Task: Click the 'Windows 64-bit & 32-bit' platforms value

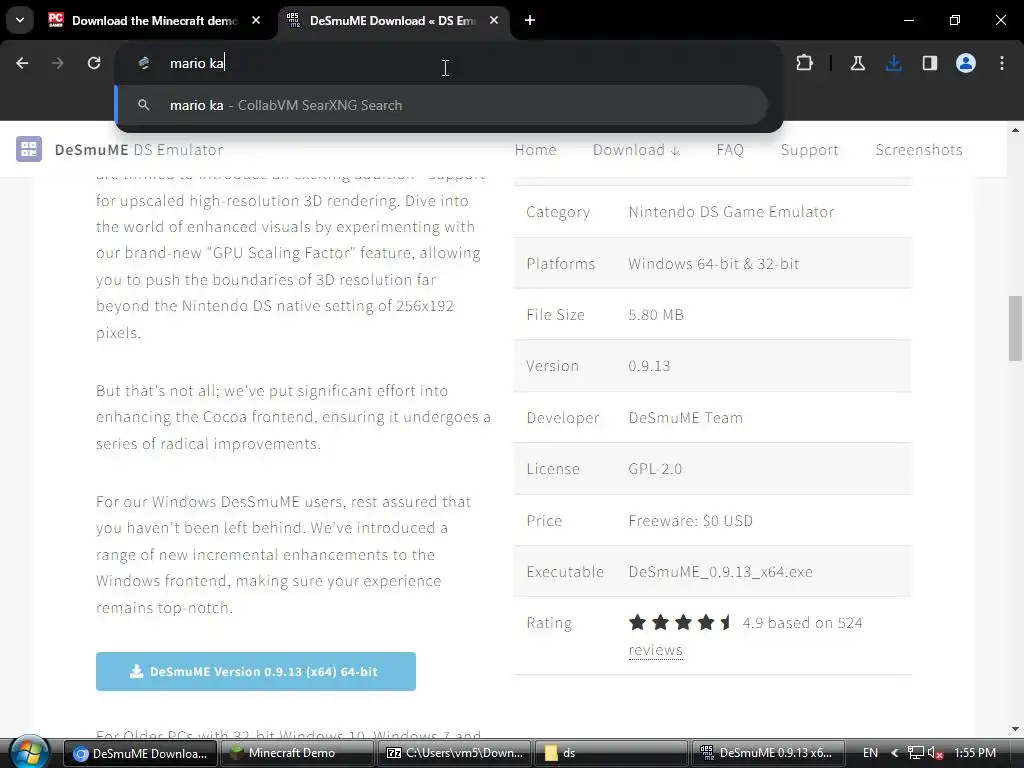Action: pos(714,264)
